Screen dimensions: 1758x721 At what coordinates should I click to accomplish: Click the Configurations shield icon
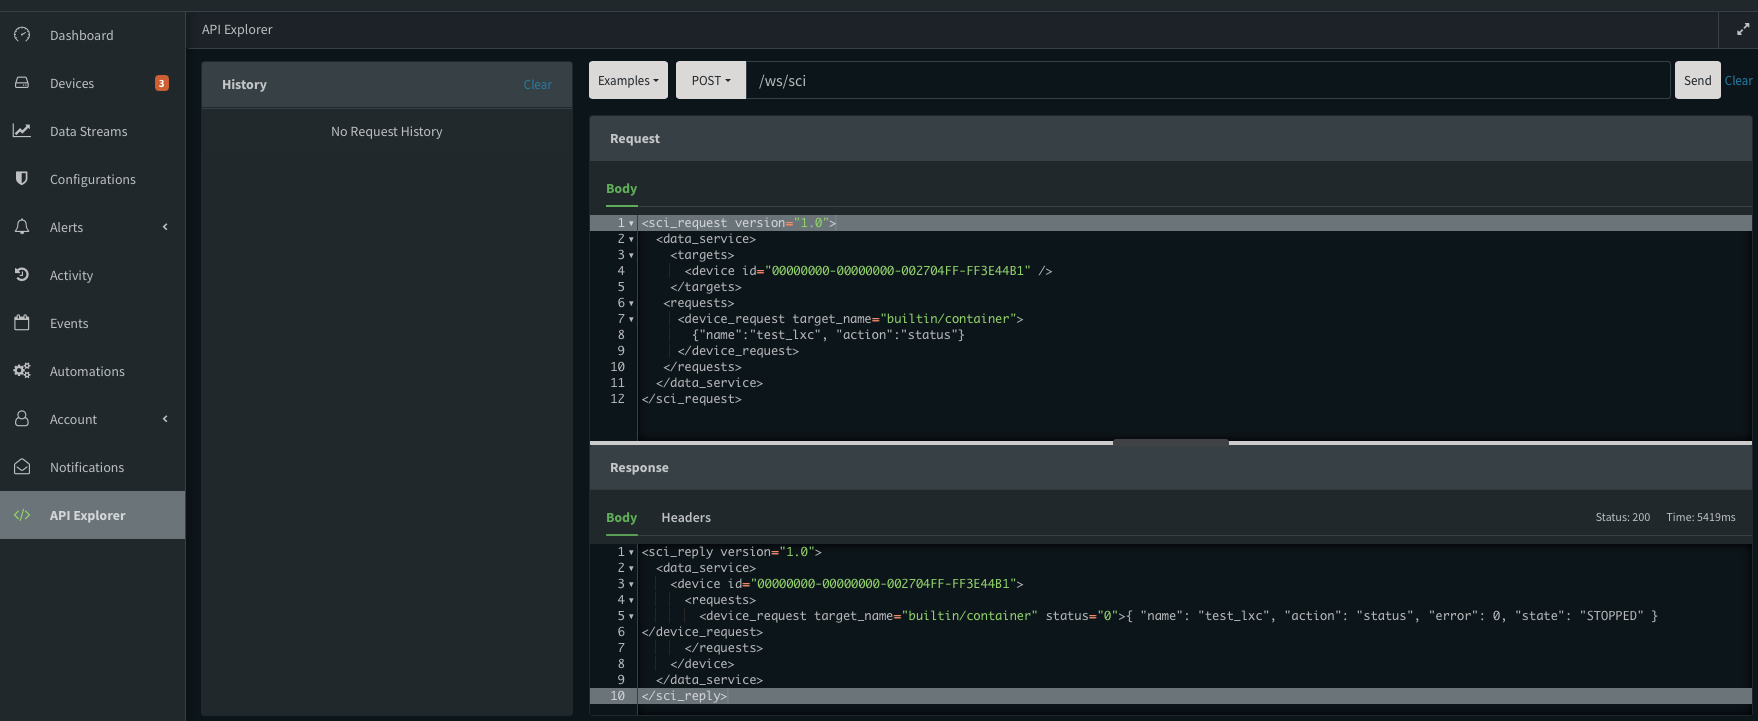point(22,179)
